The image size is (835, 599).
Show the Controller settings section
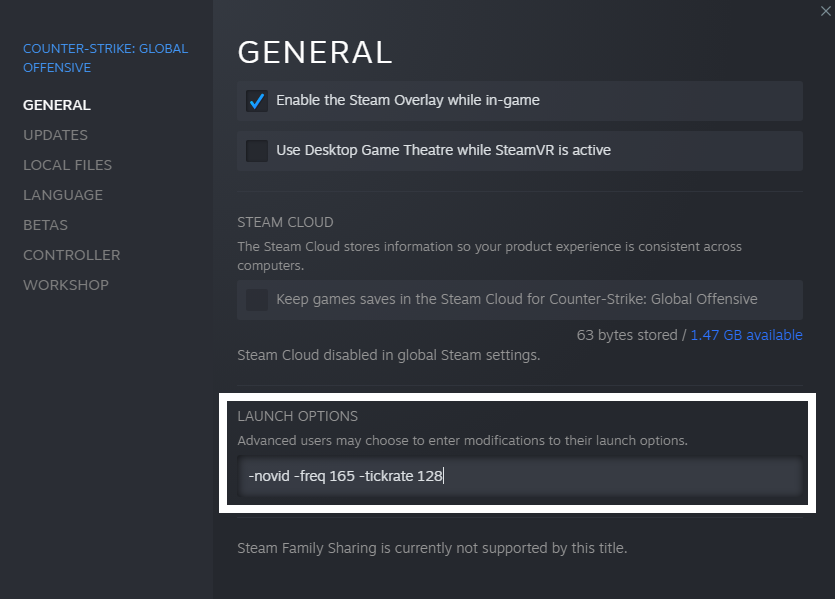click(x=71, y=255)
